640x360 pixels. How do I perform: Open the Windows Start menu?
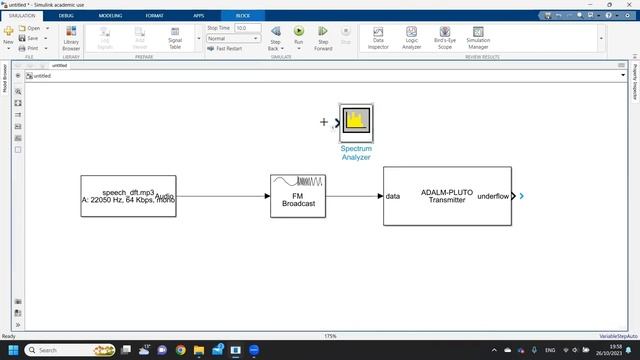pyautogui.click(x=13, y=350)
